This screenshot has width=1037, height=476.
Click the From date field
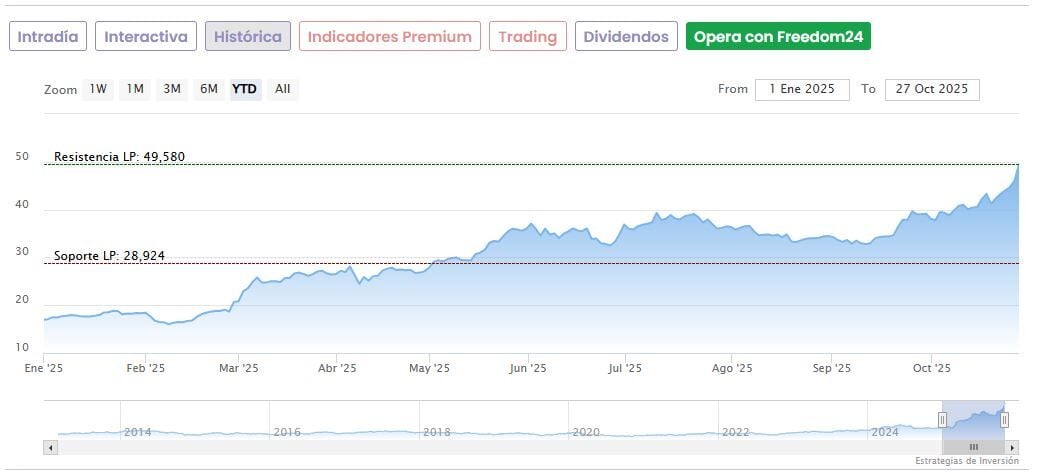point(802,89)
